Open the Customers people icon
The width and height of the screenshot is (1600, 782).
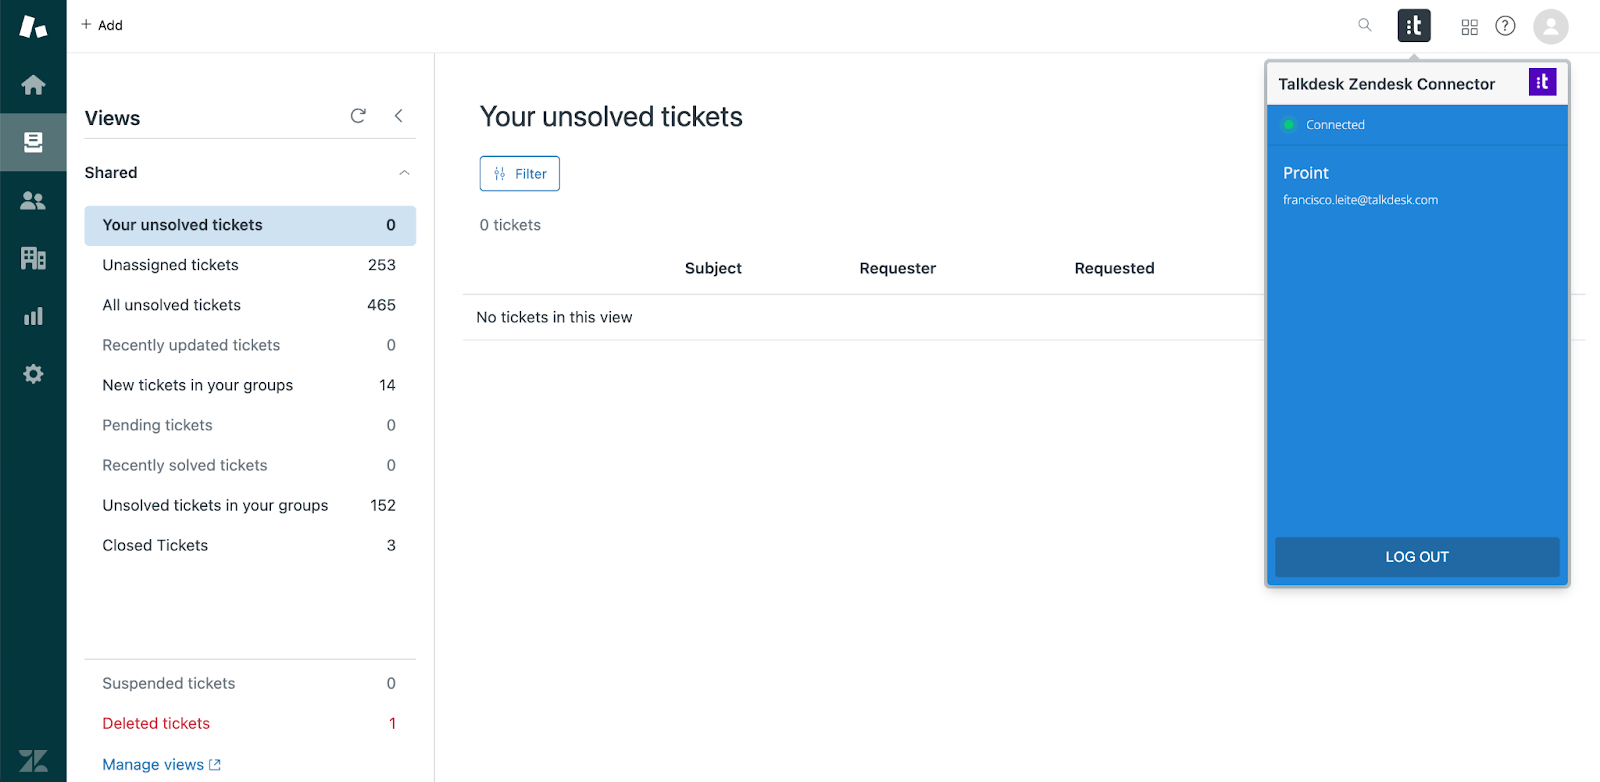[x=33, y=200]
